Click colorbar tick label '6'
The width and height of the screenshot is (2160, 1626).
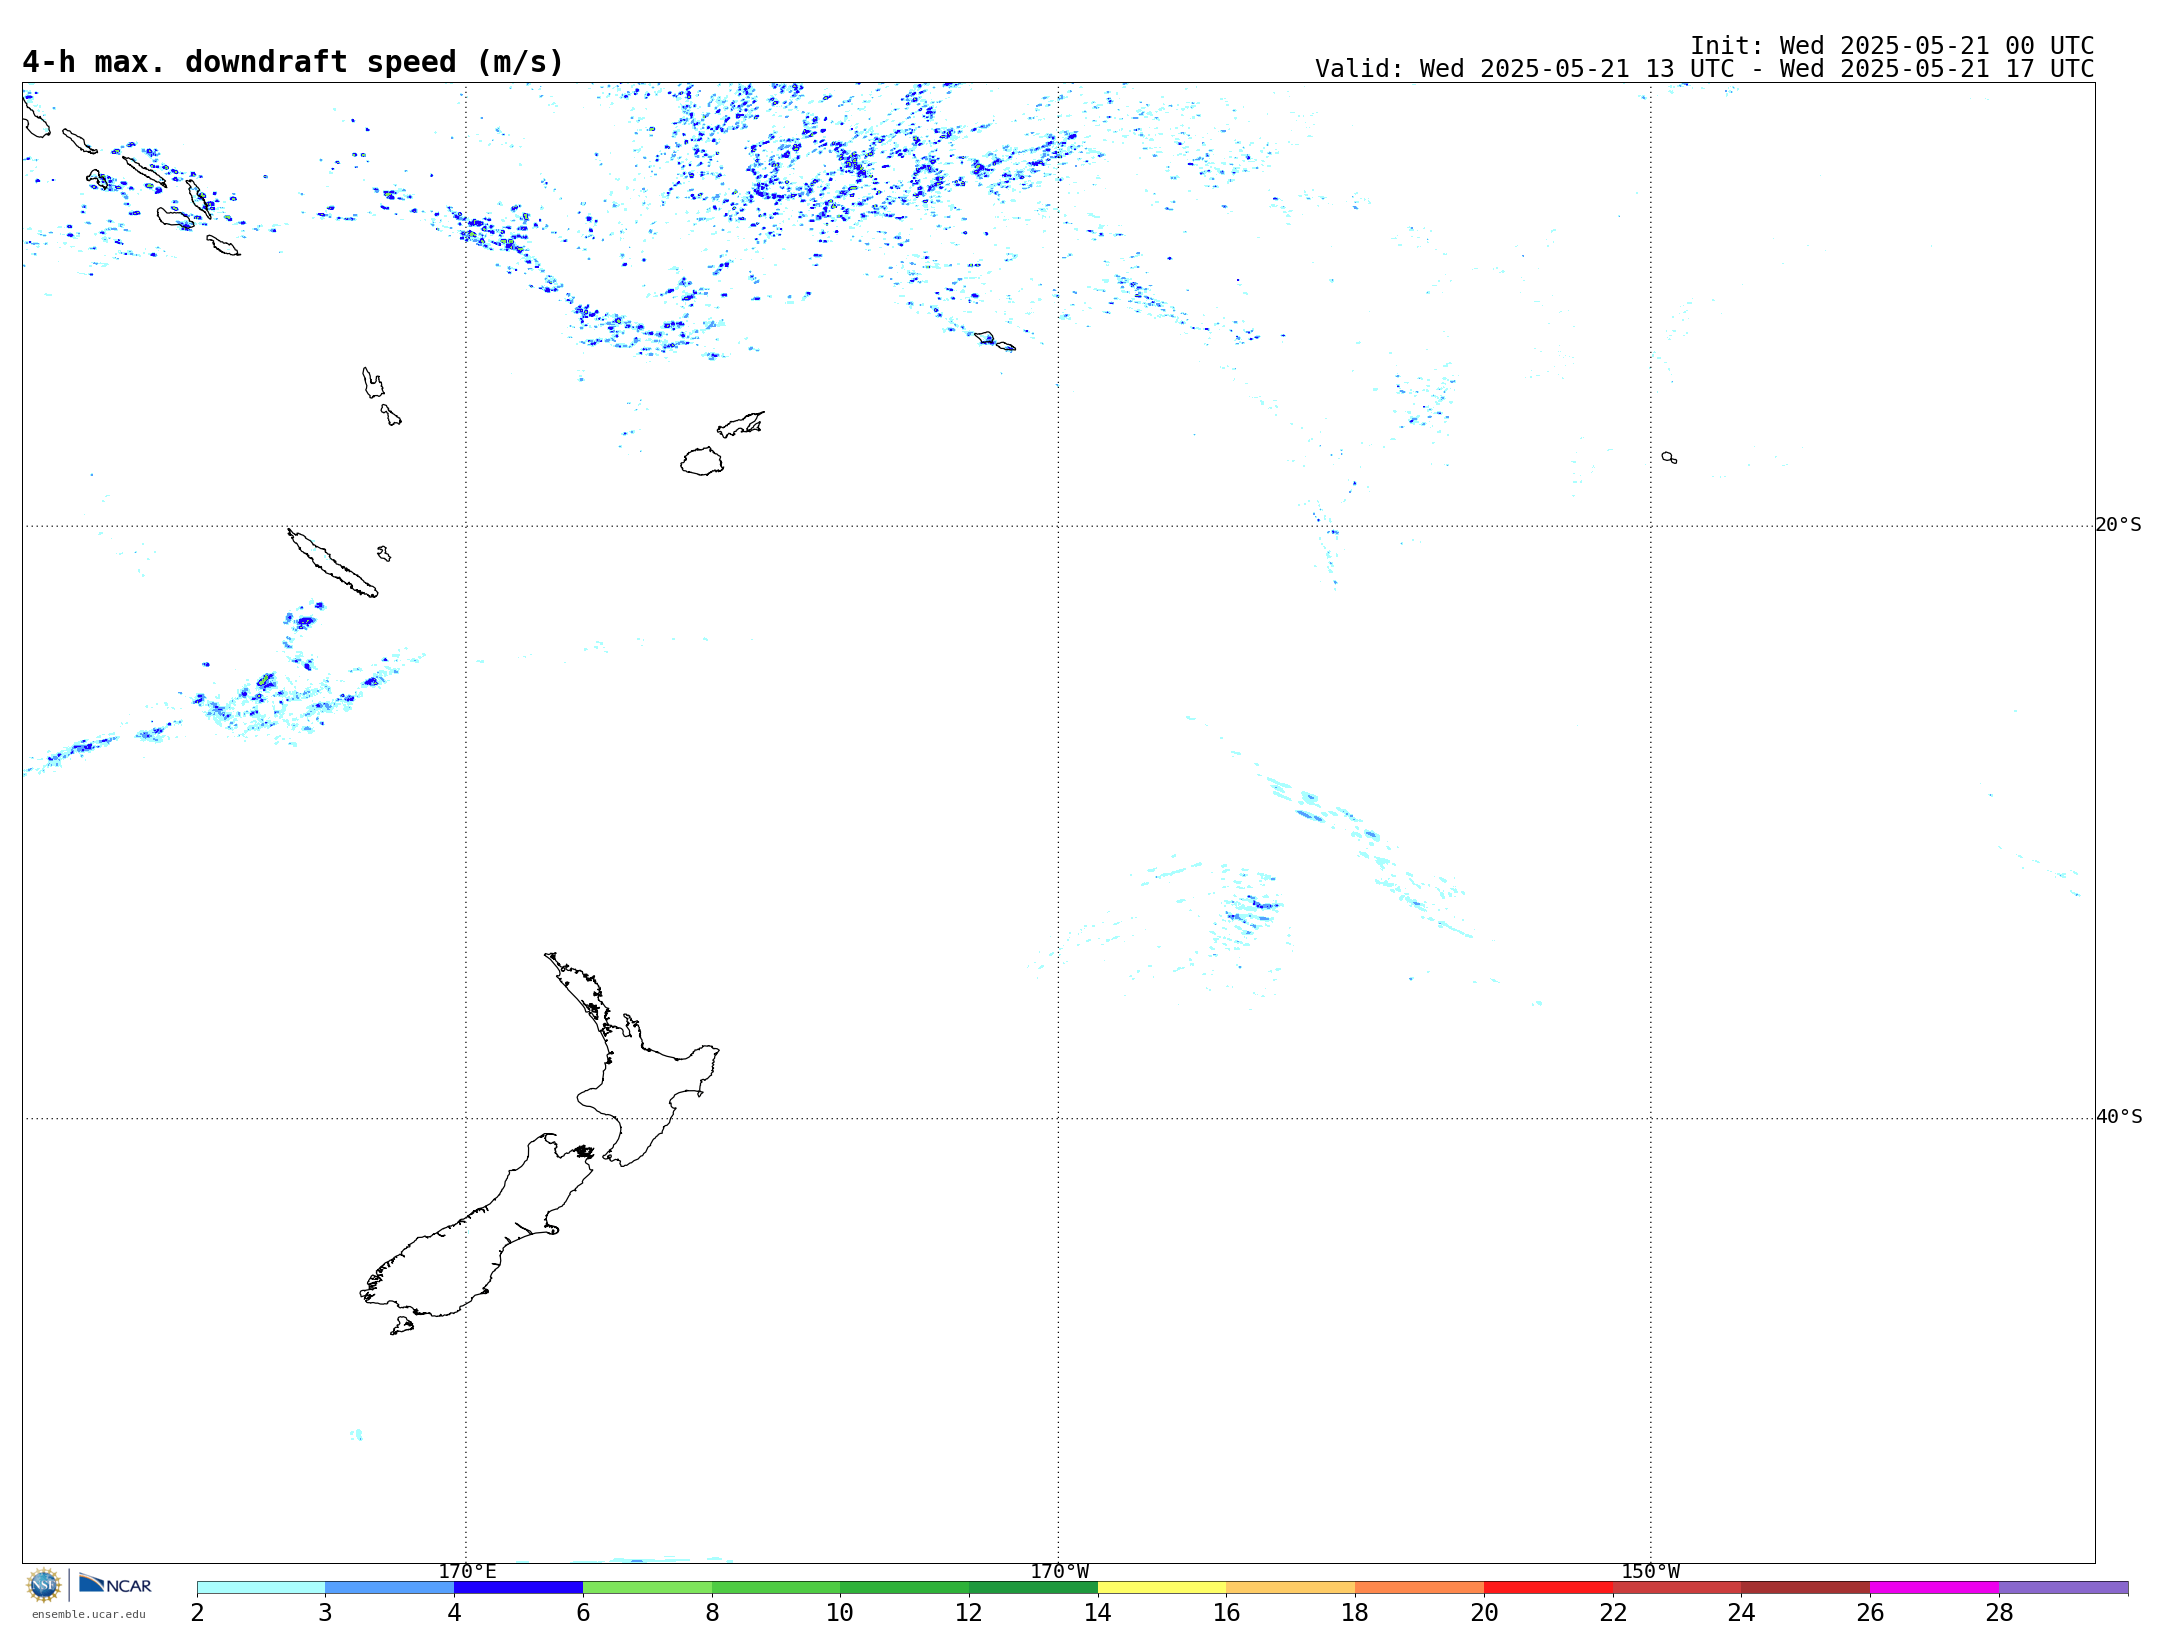pyautogui.click(x=583, y=1612)
